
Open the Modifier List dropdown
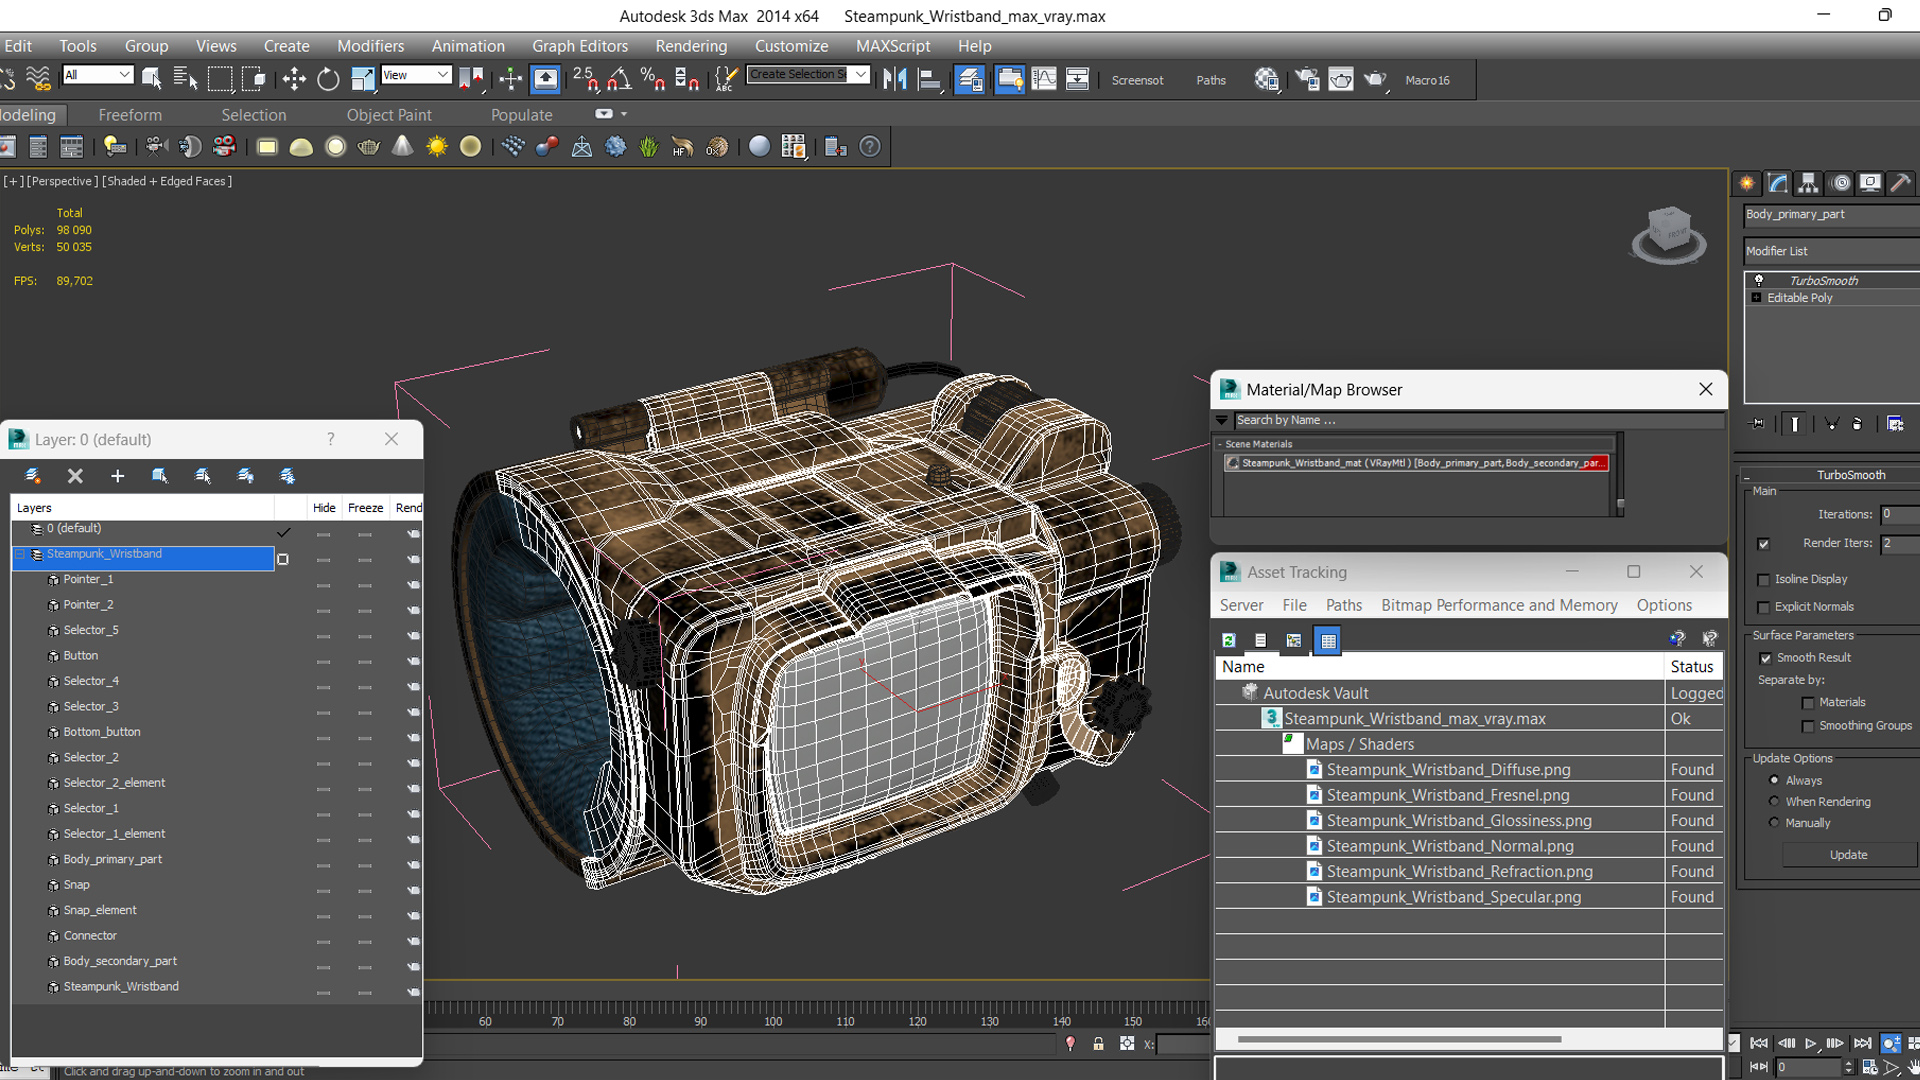coord(1831,251)
